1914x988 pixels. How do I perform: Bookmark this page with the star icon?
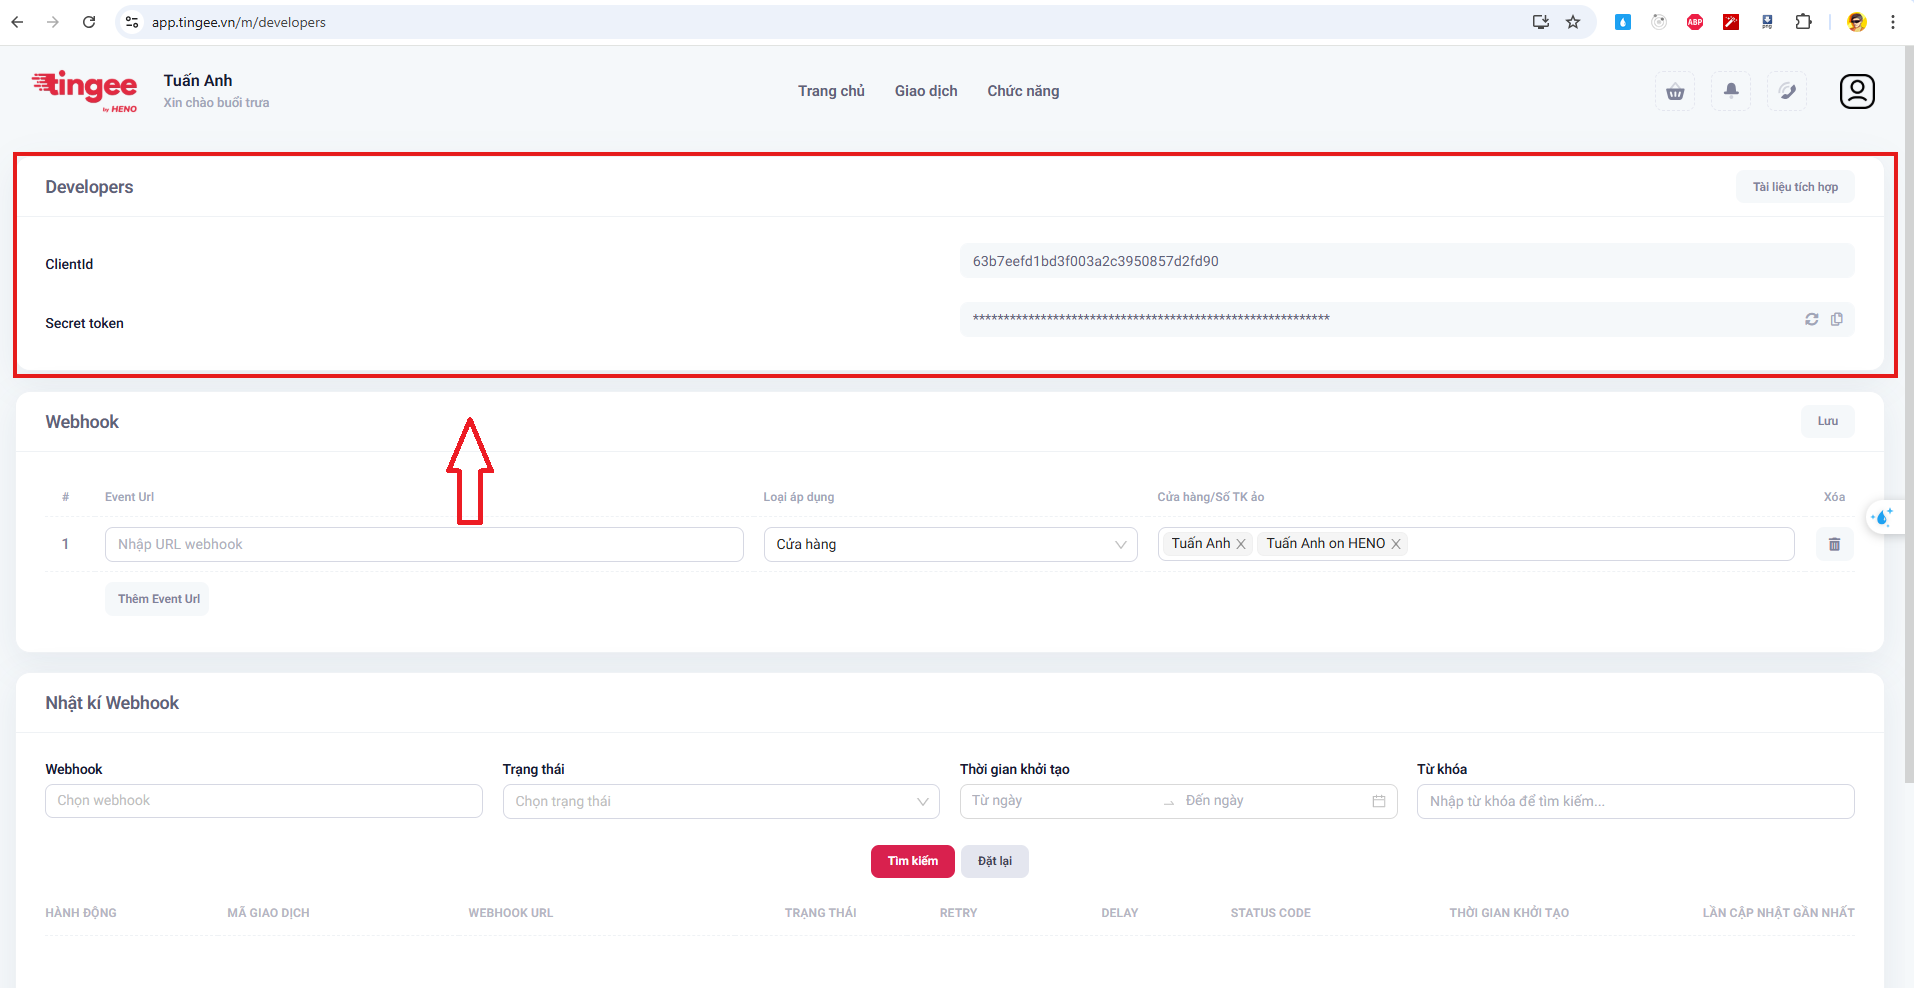(1573, 22)
